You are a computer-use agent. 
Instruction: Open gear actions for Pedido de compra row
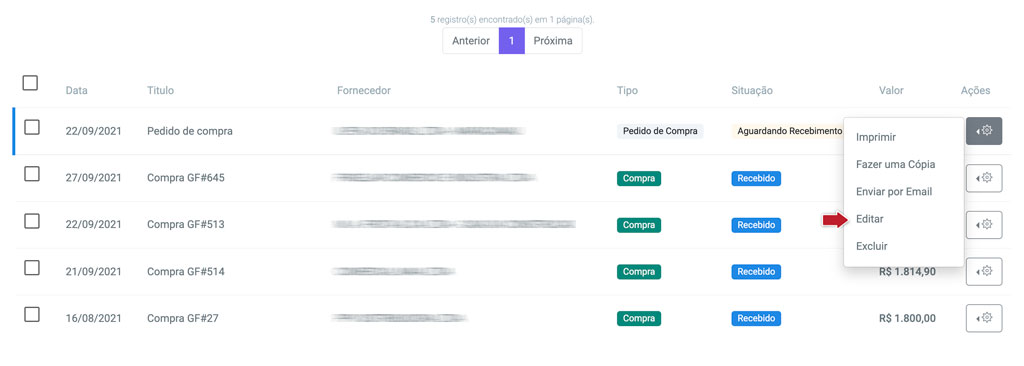pyautogui.click(x=984, y=131)
